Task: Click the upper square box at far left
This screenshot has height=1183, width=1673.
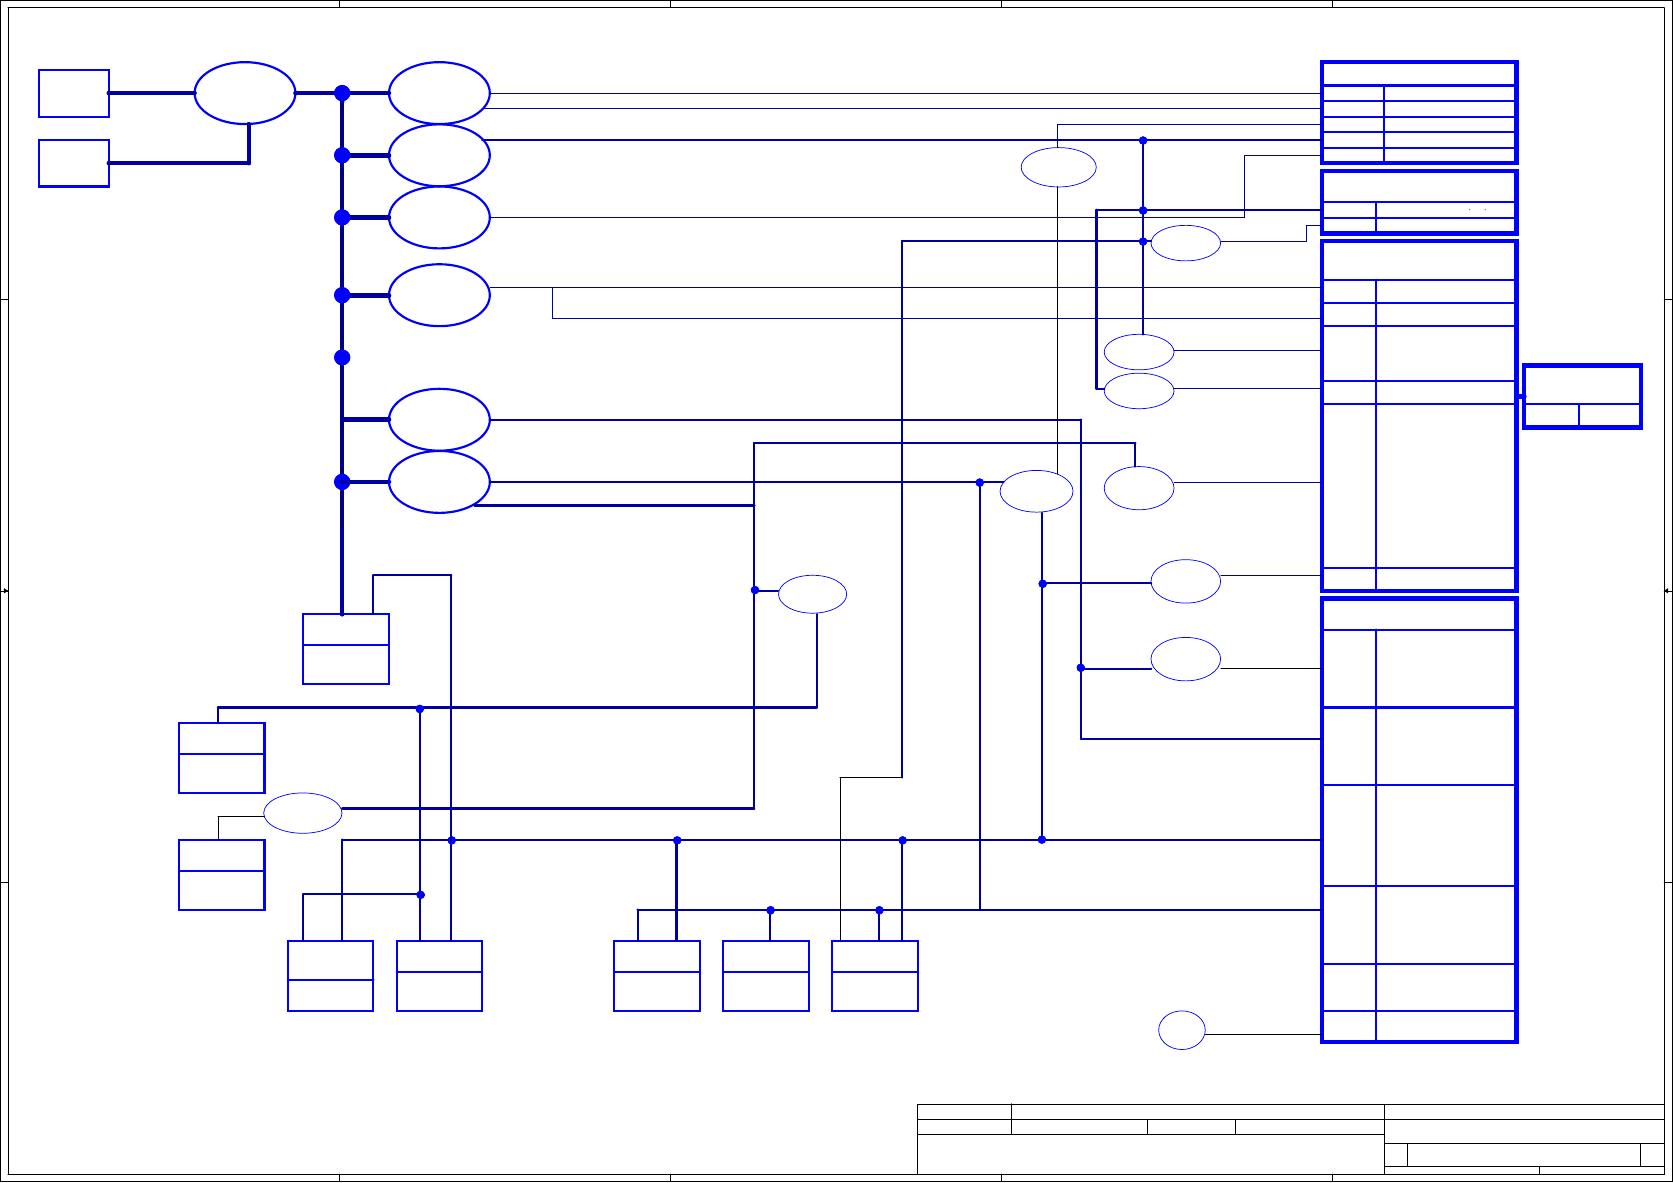Action: tap(74, 94)
